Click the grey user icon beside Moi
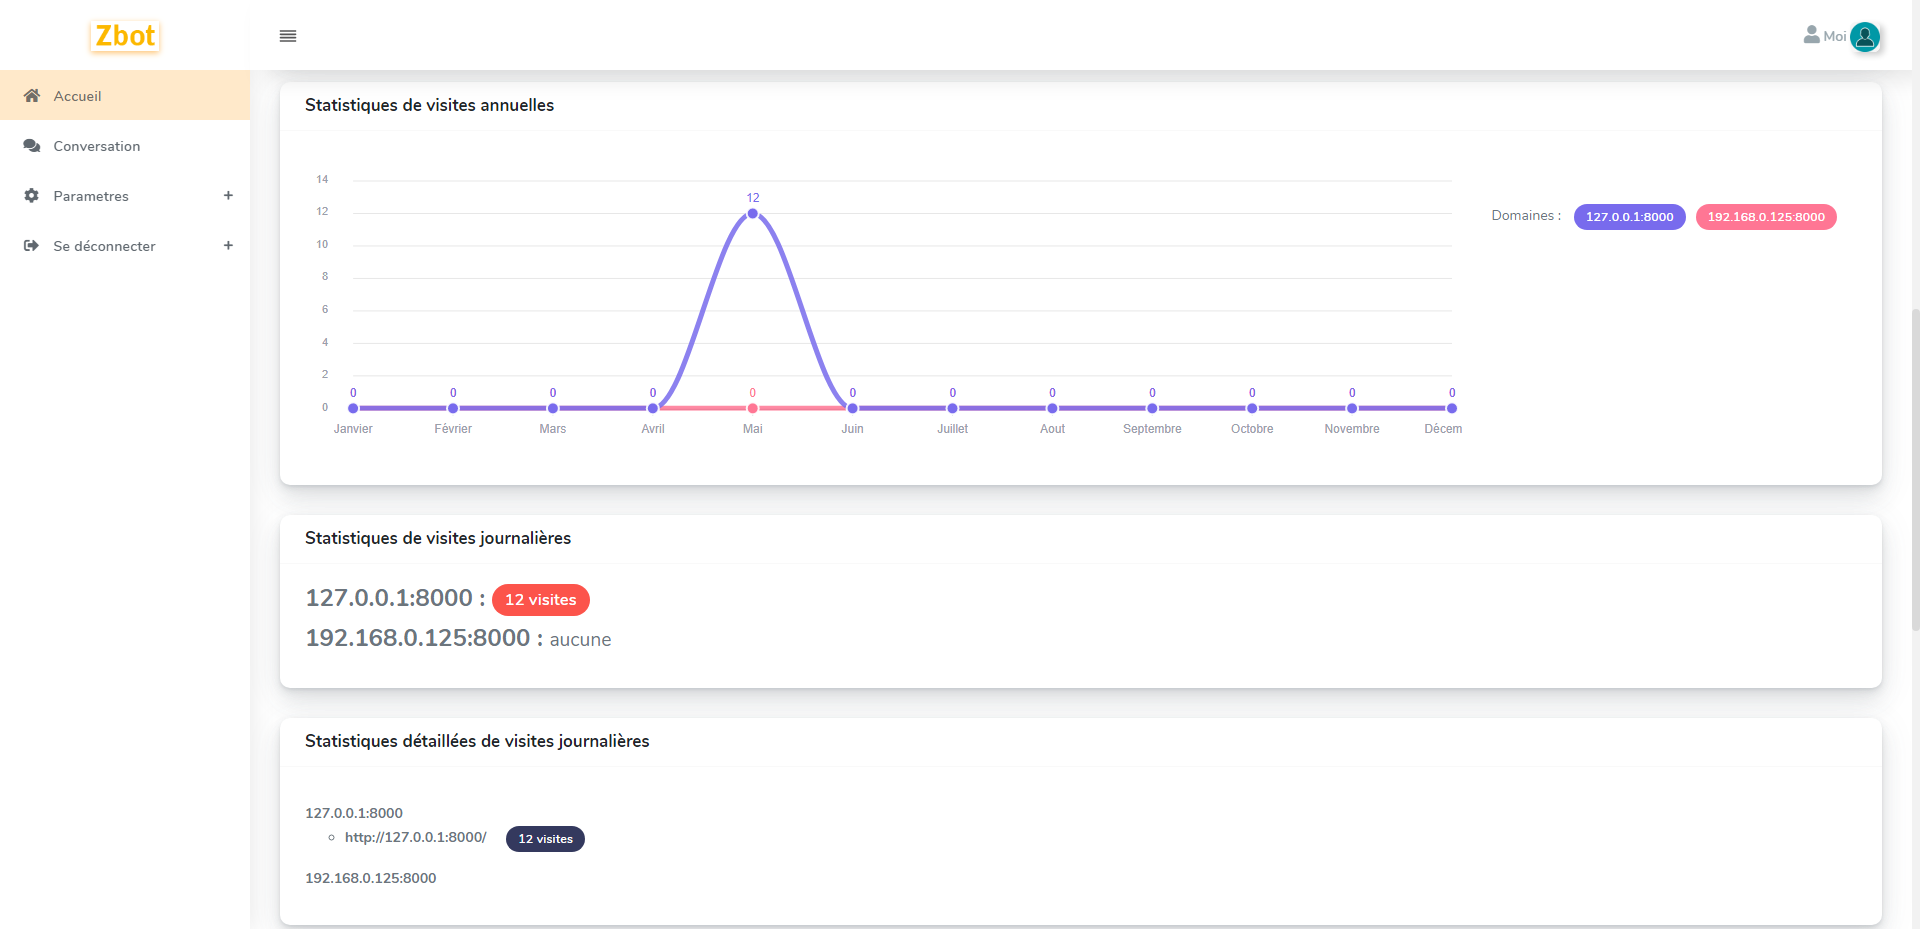Viewport: 1920px width, 929px height. (1811, 35)
